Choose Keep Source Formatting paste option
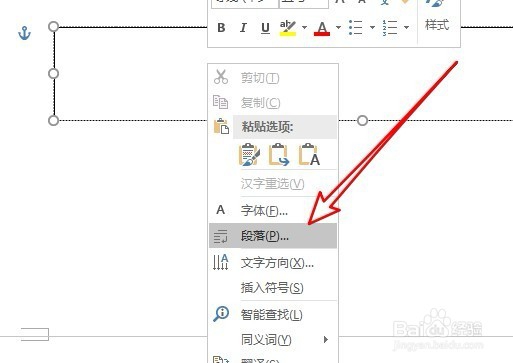This screenshot has width=513, height=363. click(x=250, y=154)
